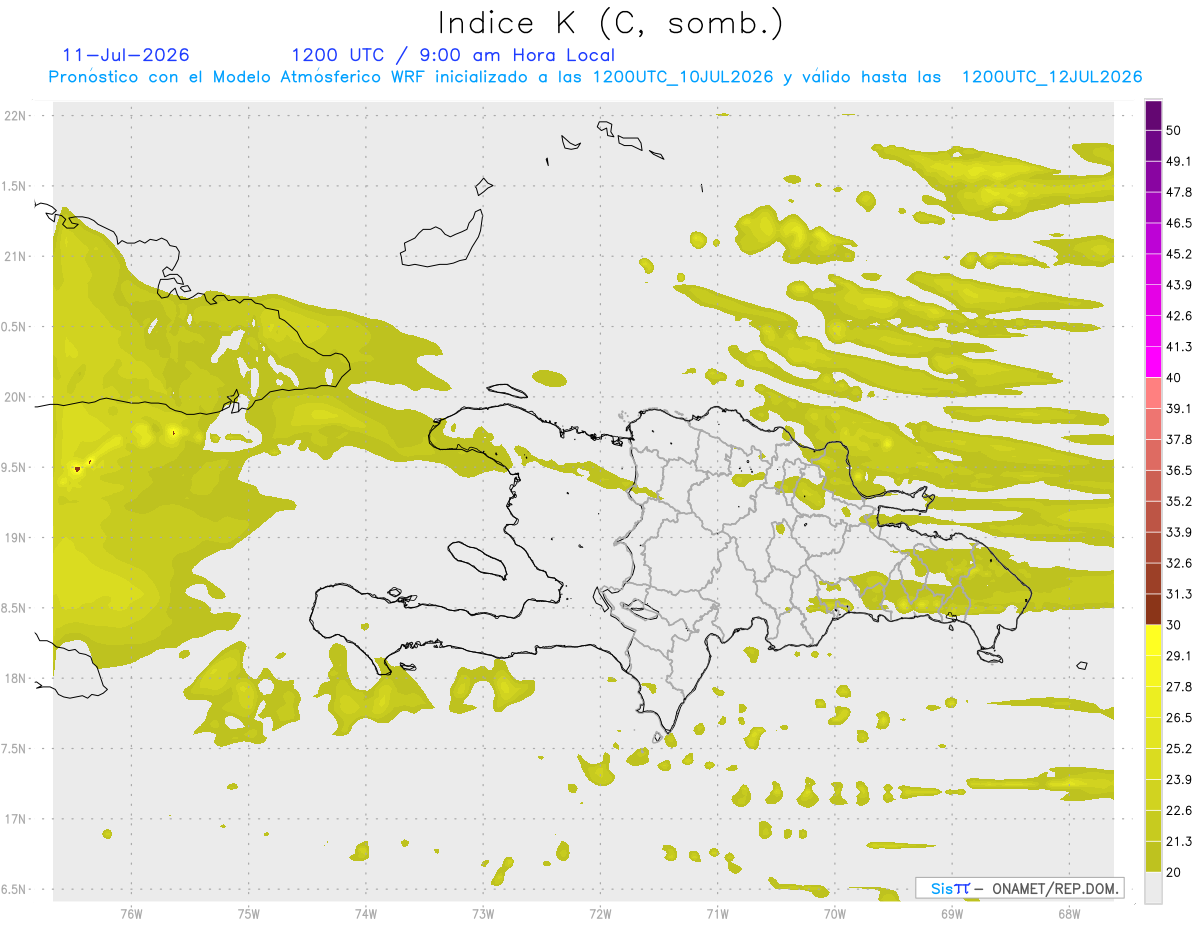1200x927 pixels.
Task: Click the '30' value on the color scale
Action: [x=1173, y=625]
